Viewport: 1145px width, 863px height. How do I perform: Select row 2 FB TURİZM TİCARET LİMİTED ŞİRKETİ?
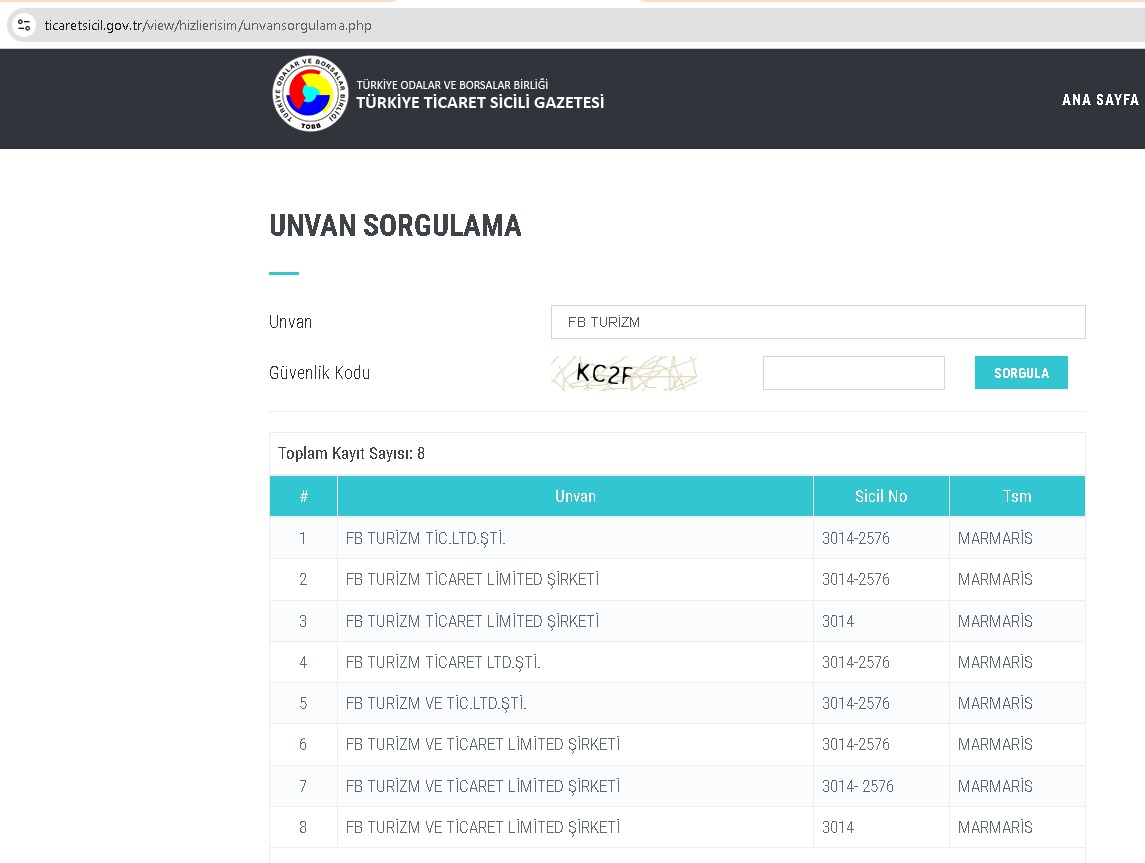click(472, 579)
